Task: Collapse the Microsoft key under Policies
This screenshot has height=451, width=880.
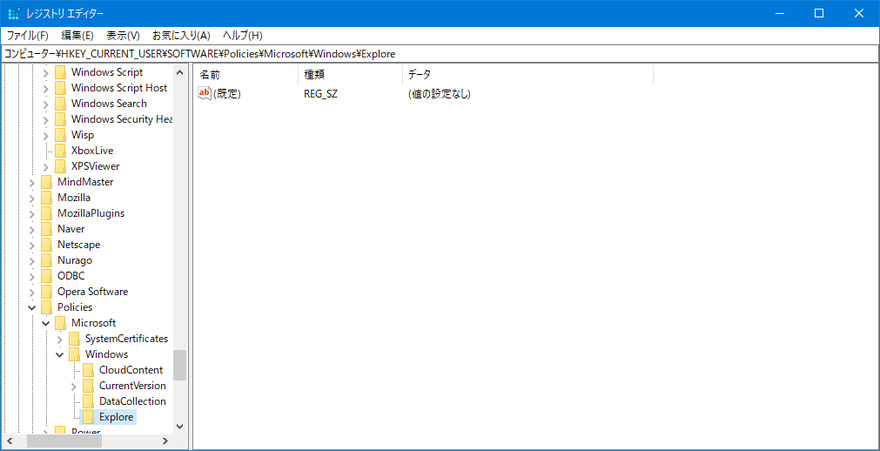Action: (47, 324)
